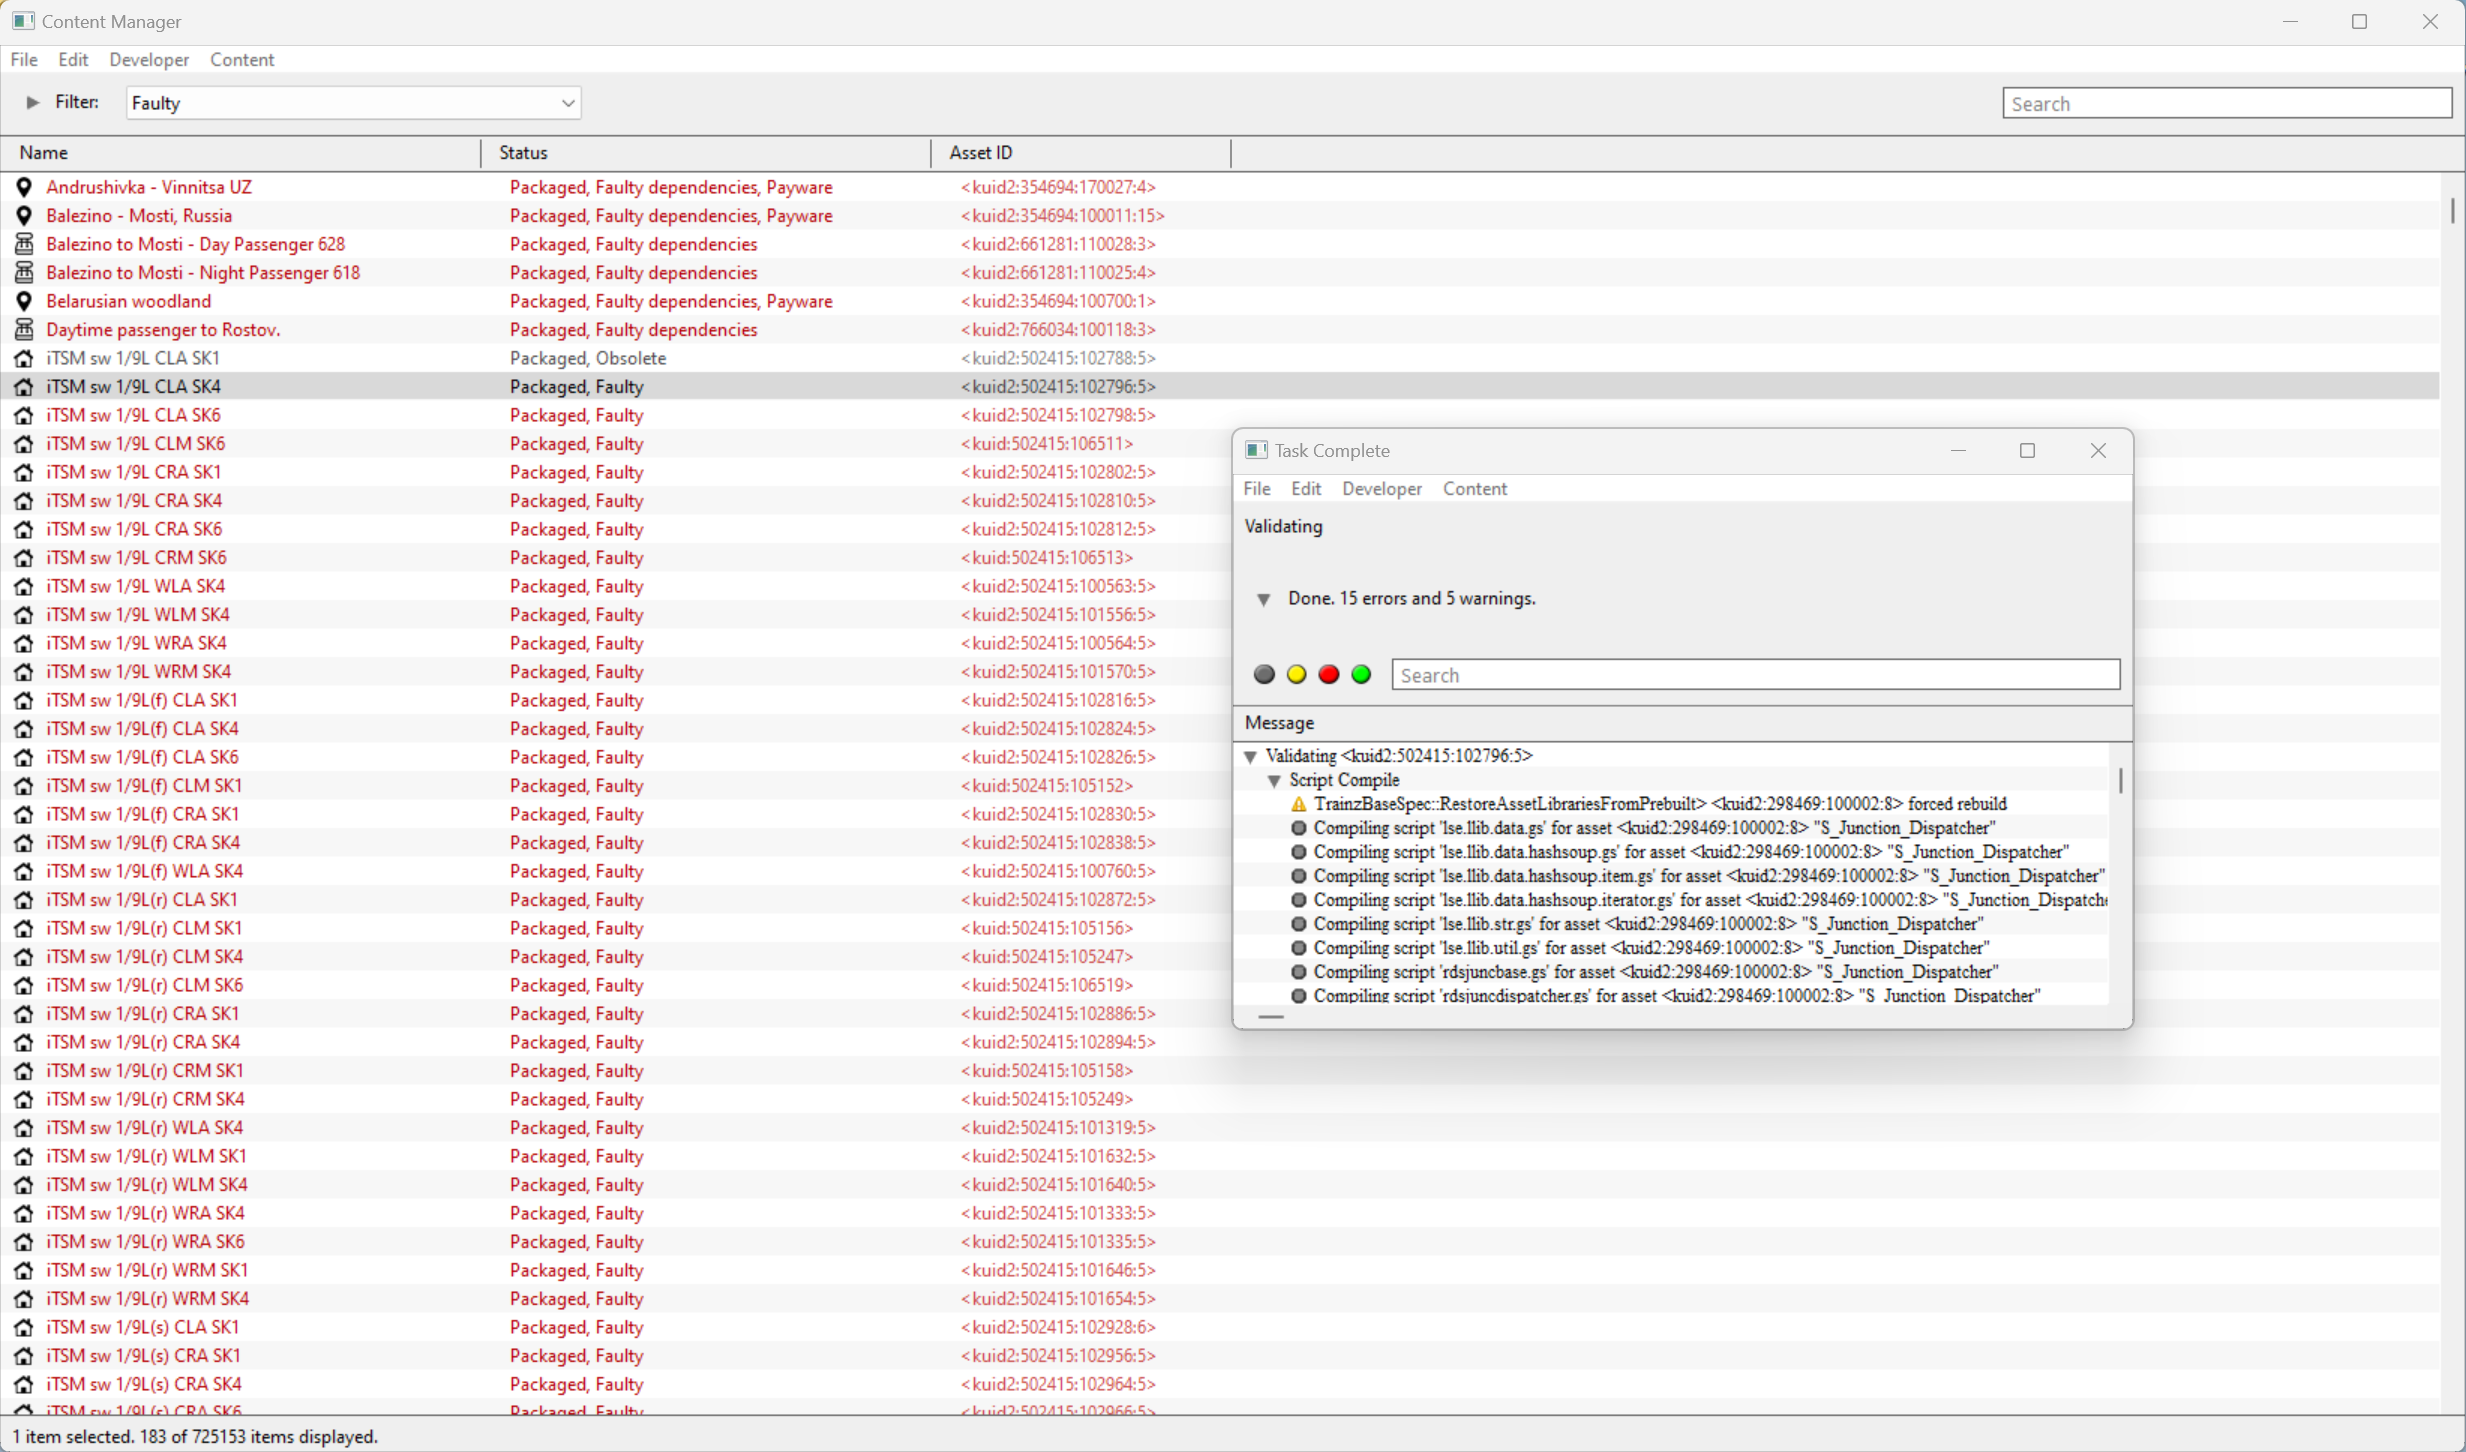Open the Developer menu in the main window
2466x1452 pixels.
coord(148,60)
